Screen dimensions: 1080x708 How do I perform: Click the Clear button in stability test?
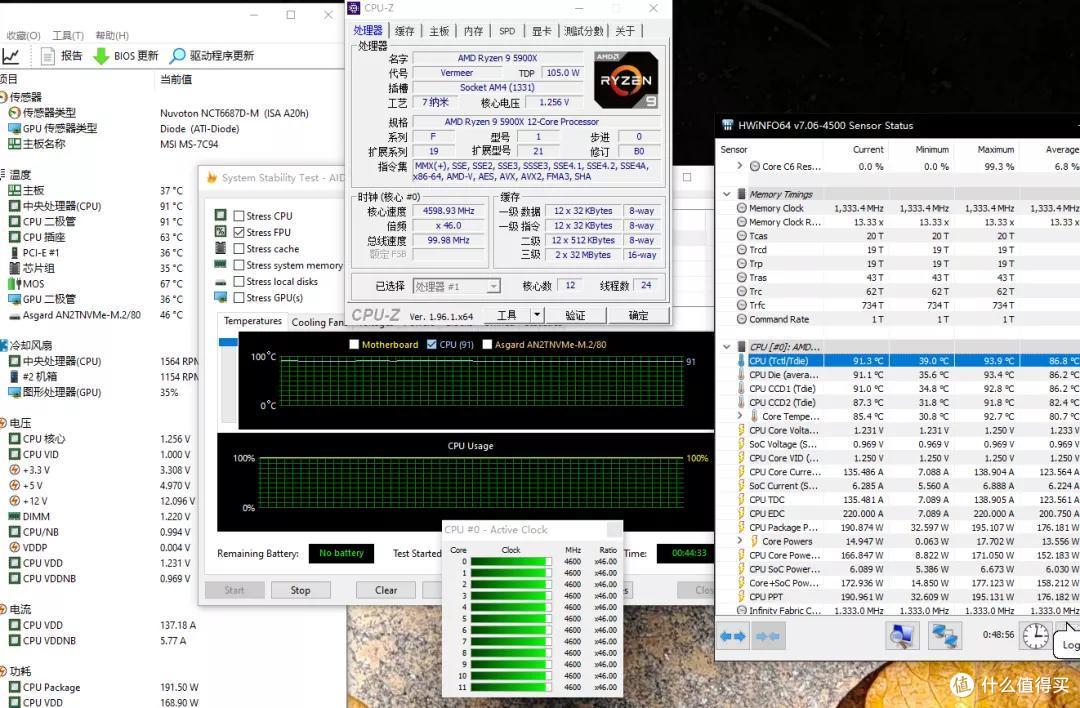[386, 590]
